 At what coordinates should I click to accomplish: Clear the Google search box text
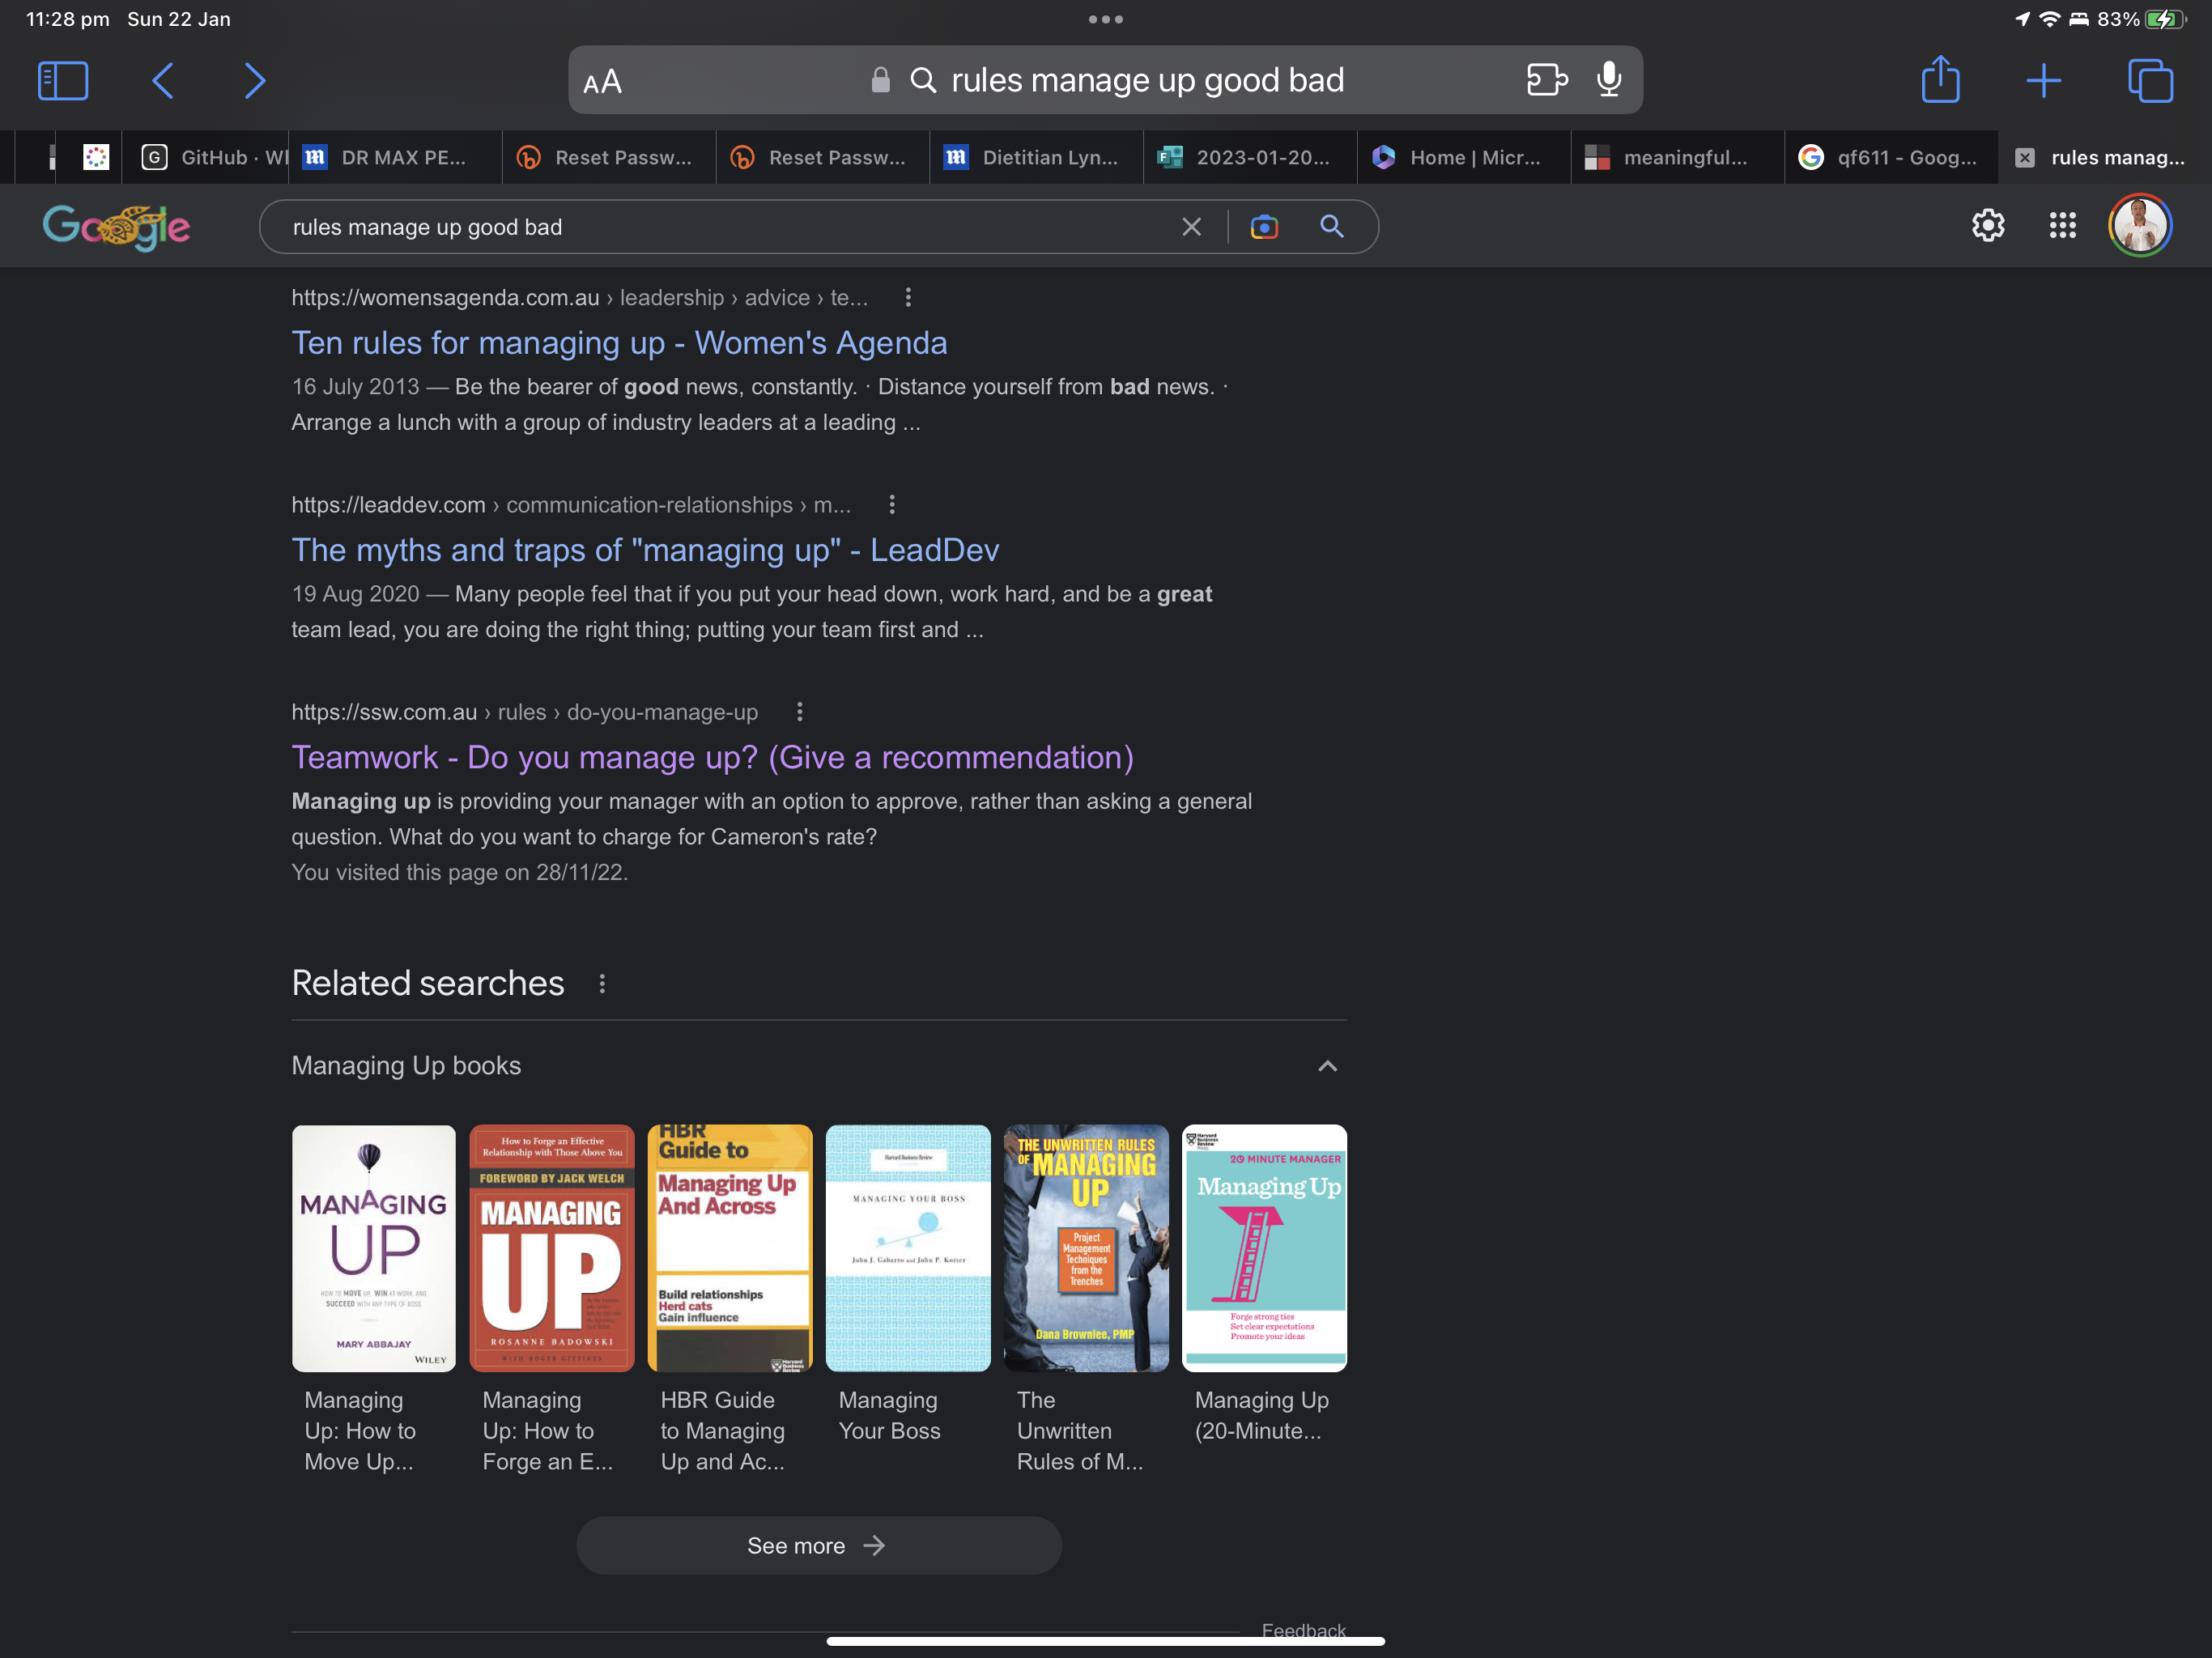pyautogui.click(x=1191, y=227)
